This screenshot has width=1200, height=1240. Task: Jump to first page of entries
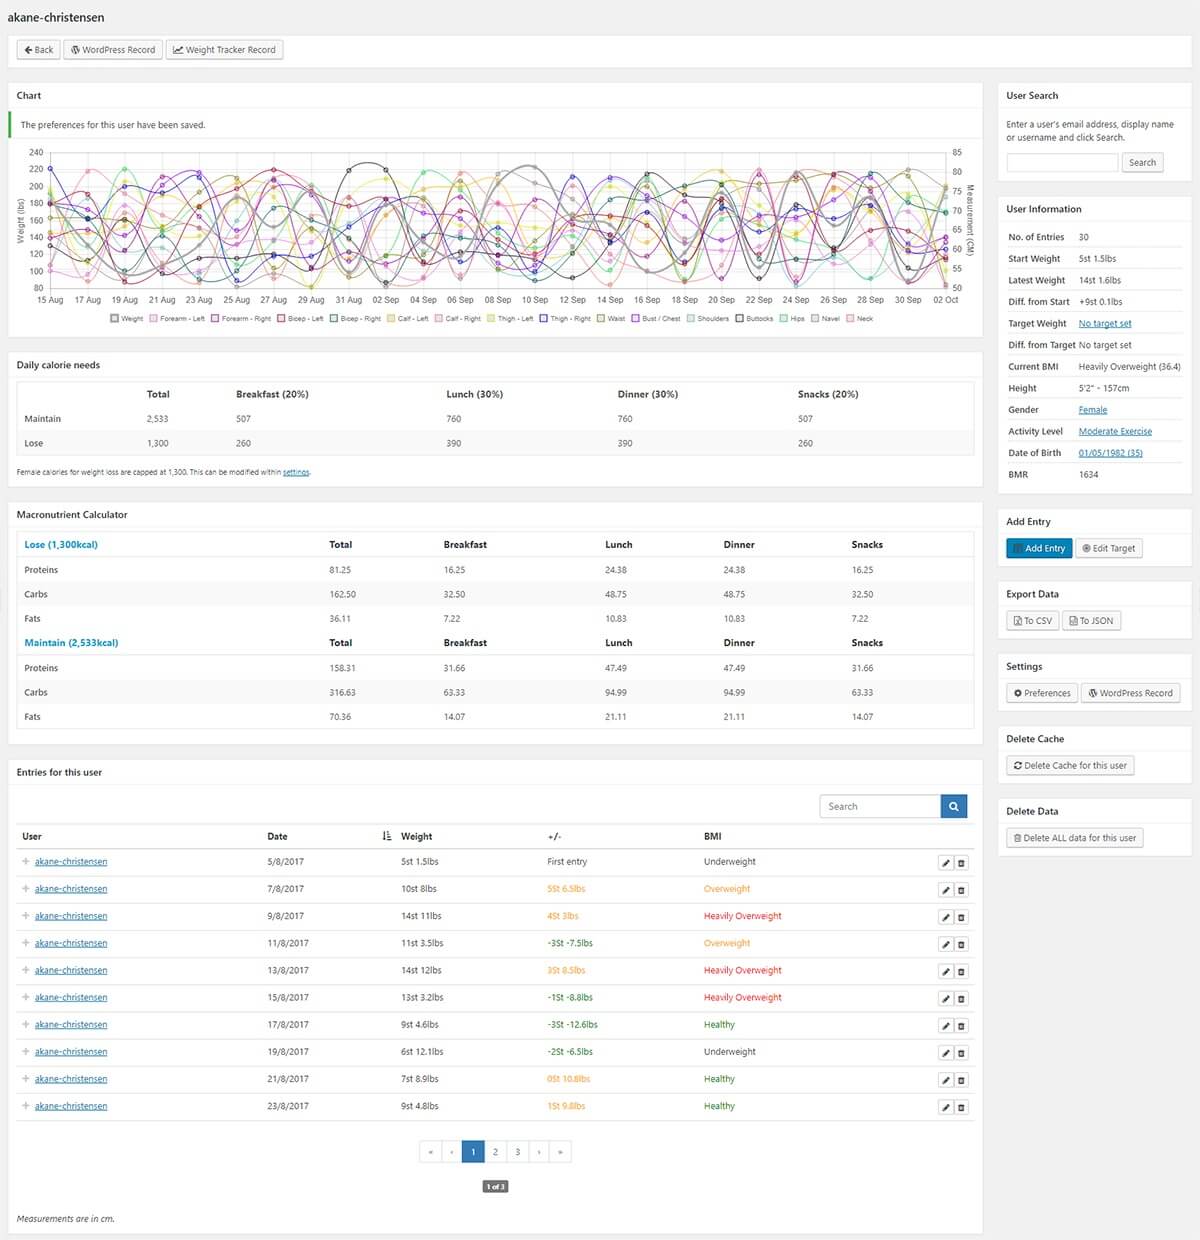(431, 1152)
